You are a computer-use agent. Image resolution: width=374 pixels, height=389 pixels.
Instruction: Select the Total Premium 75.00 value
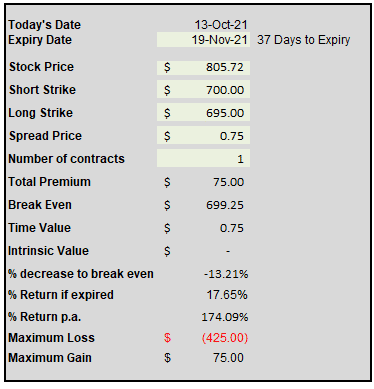(229, 182)
